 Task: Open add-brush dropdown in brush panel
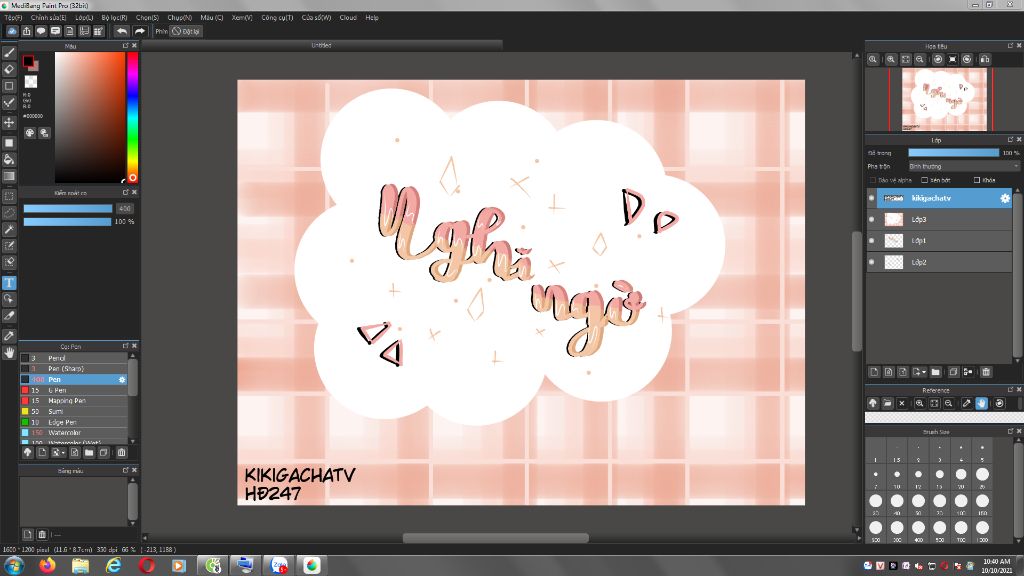pyautogui.click(x=58, y=453)
